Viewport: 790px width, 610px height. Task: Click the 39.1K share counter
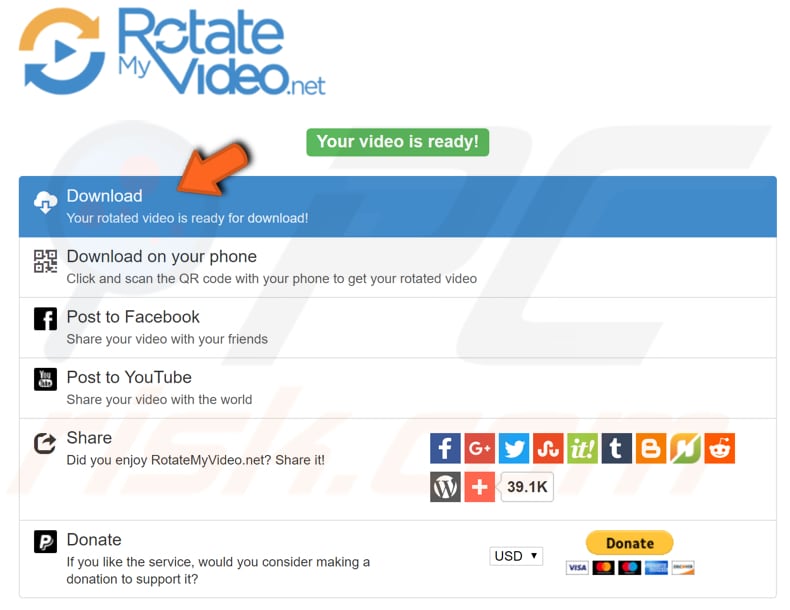[x=527, y=487]
